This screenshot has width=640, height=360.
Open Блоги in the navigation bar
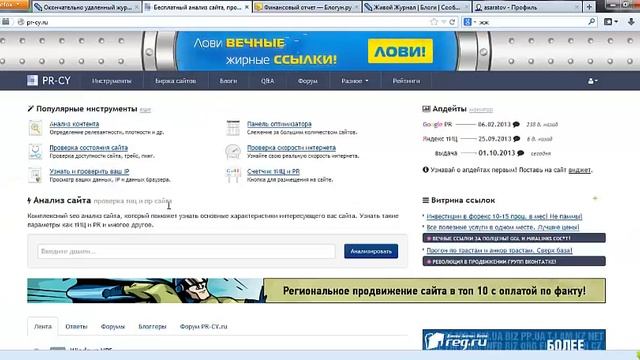(228, 81)
